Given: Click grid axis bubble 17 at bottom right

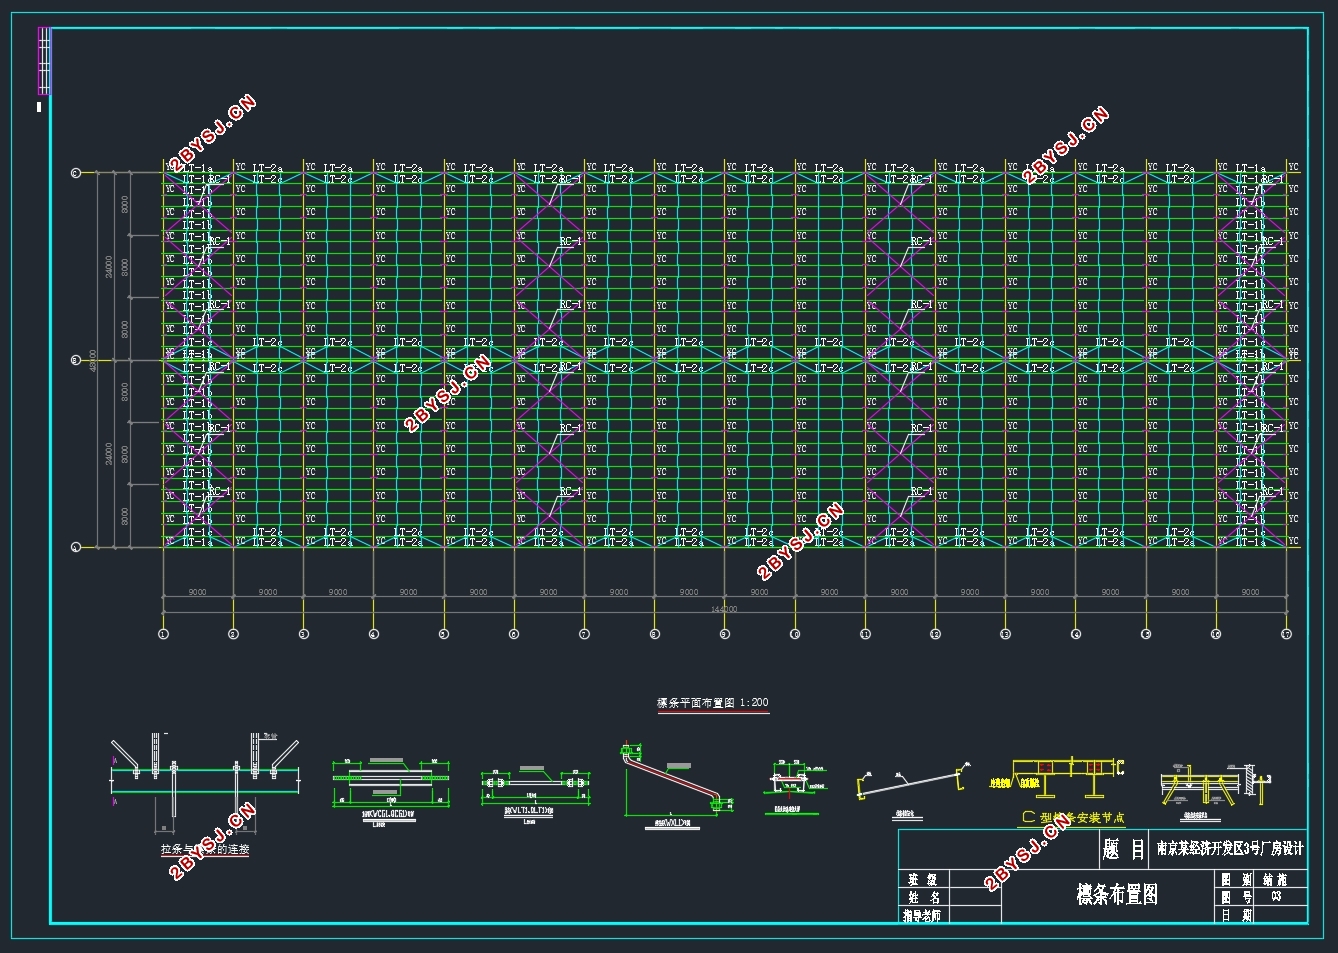Looking at the screenshot, I should pos(1286,634).
